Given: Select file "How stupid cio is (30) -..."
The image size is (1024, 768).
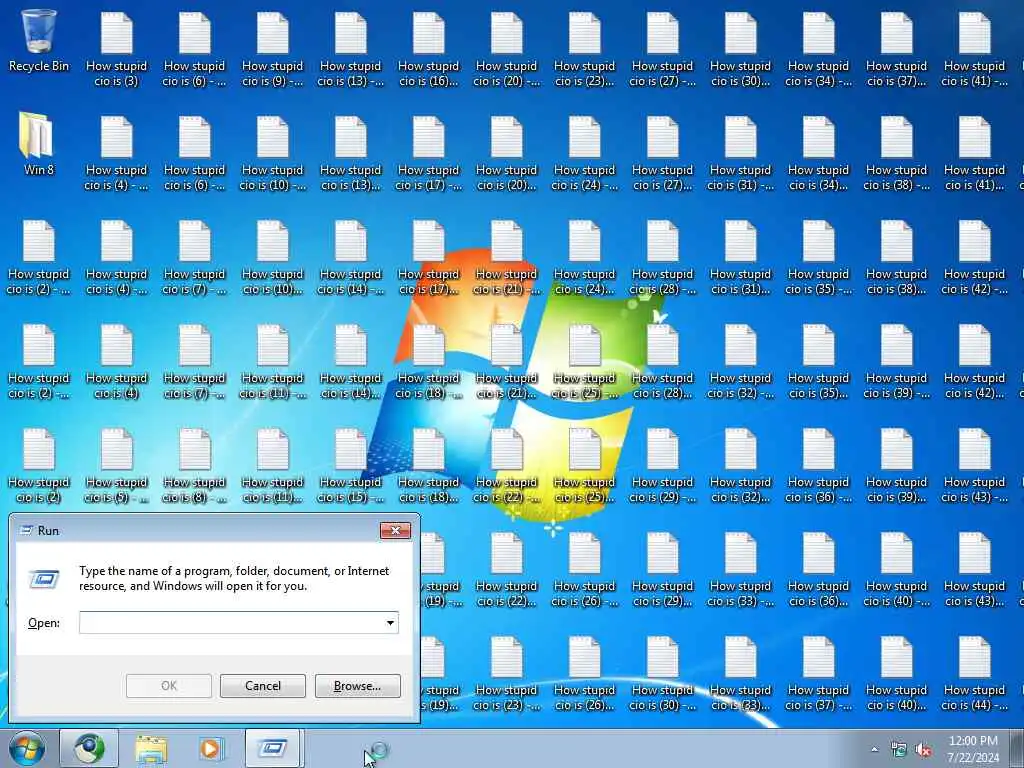Looking at the screenshot, I should click(662, 674).
